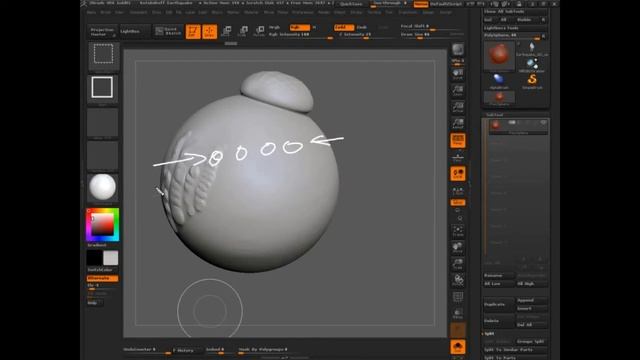The image size is (640, 360).
Task: Select the black secondary color swatch
Action: click(94, 258)
